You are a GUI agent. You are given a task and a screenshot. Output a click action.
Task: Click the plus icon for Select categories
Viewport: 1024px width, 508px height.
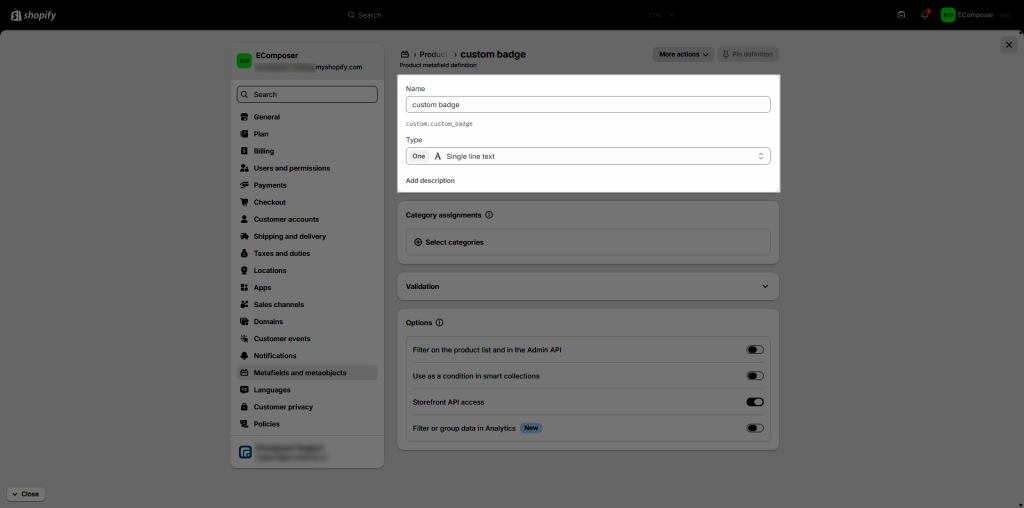tap(418, 242)
